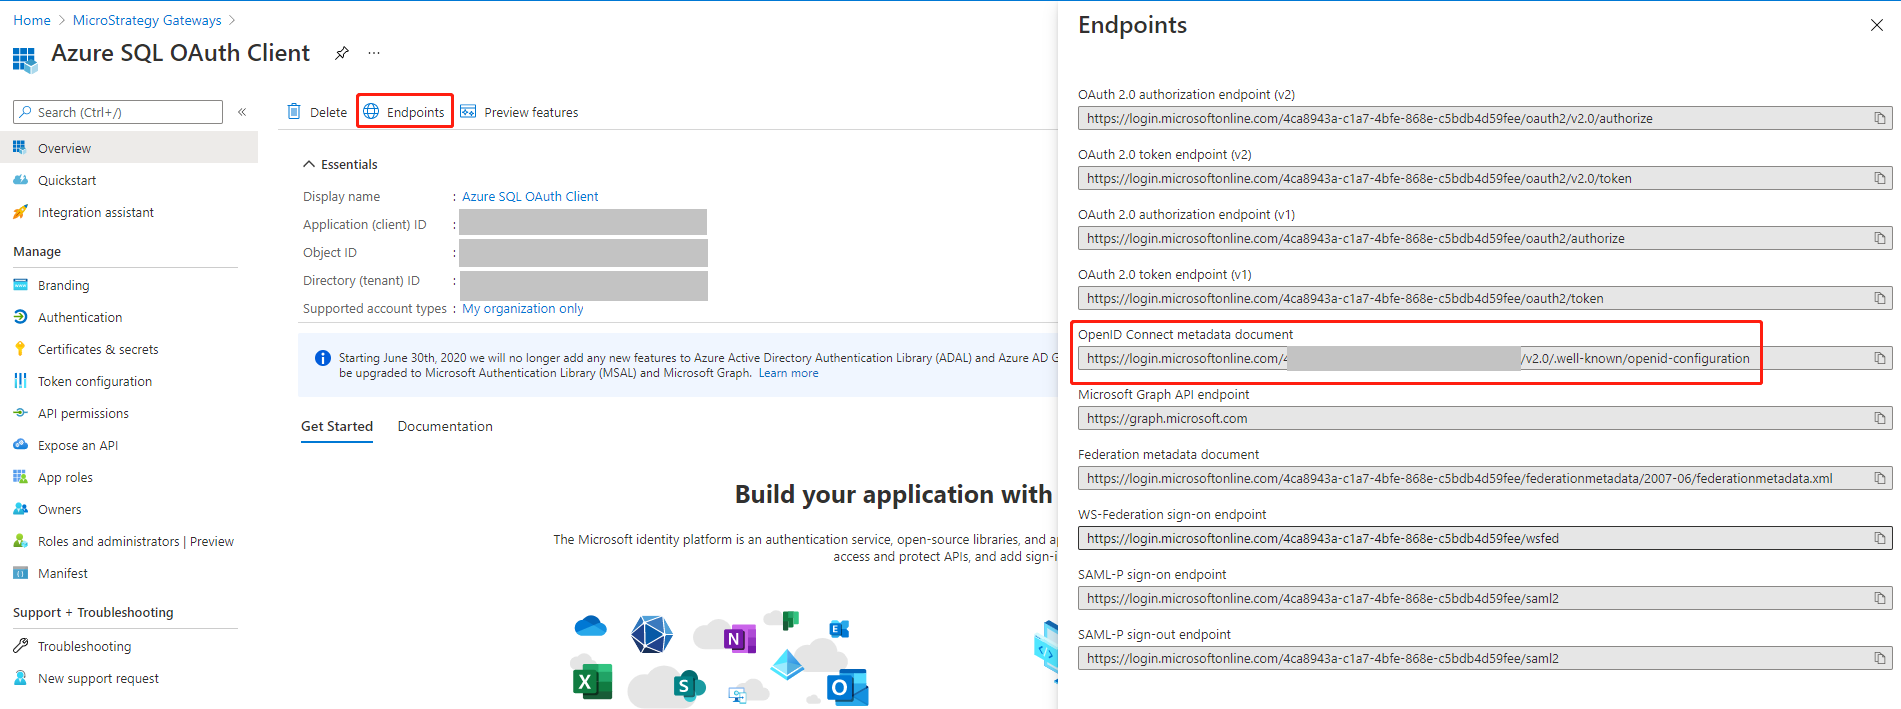
Task: Click the My organization only link
Action: (x=522, y=309)
